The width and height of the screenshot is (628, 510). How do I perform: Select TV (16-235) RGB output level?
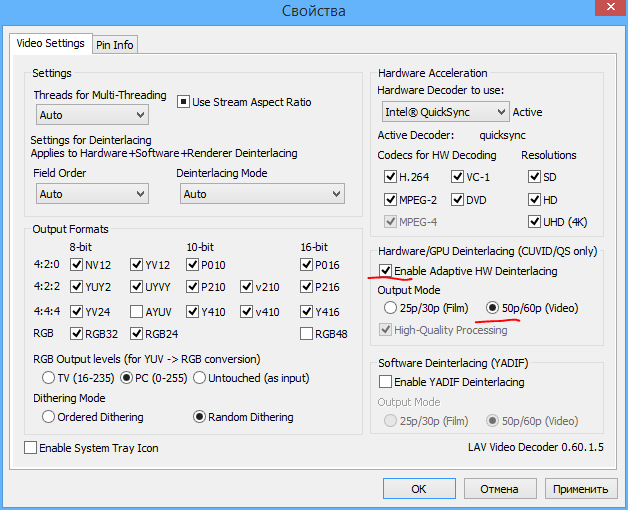[x=48, y=378]
